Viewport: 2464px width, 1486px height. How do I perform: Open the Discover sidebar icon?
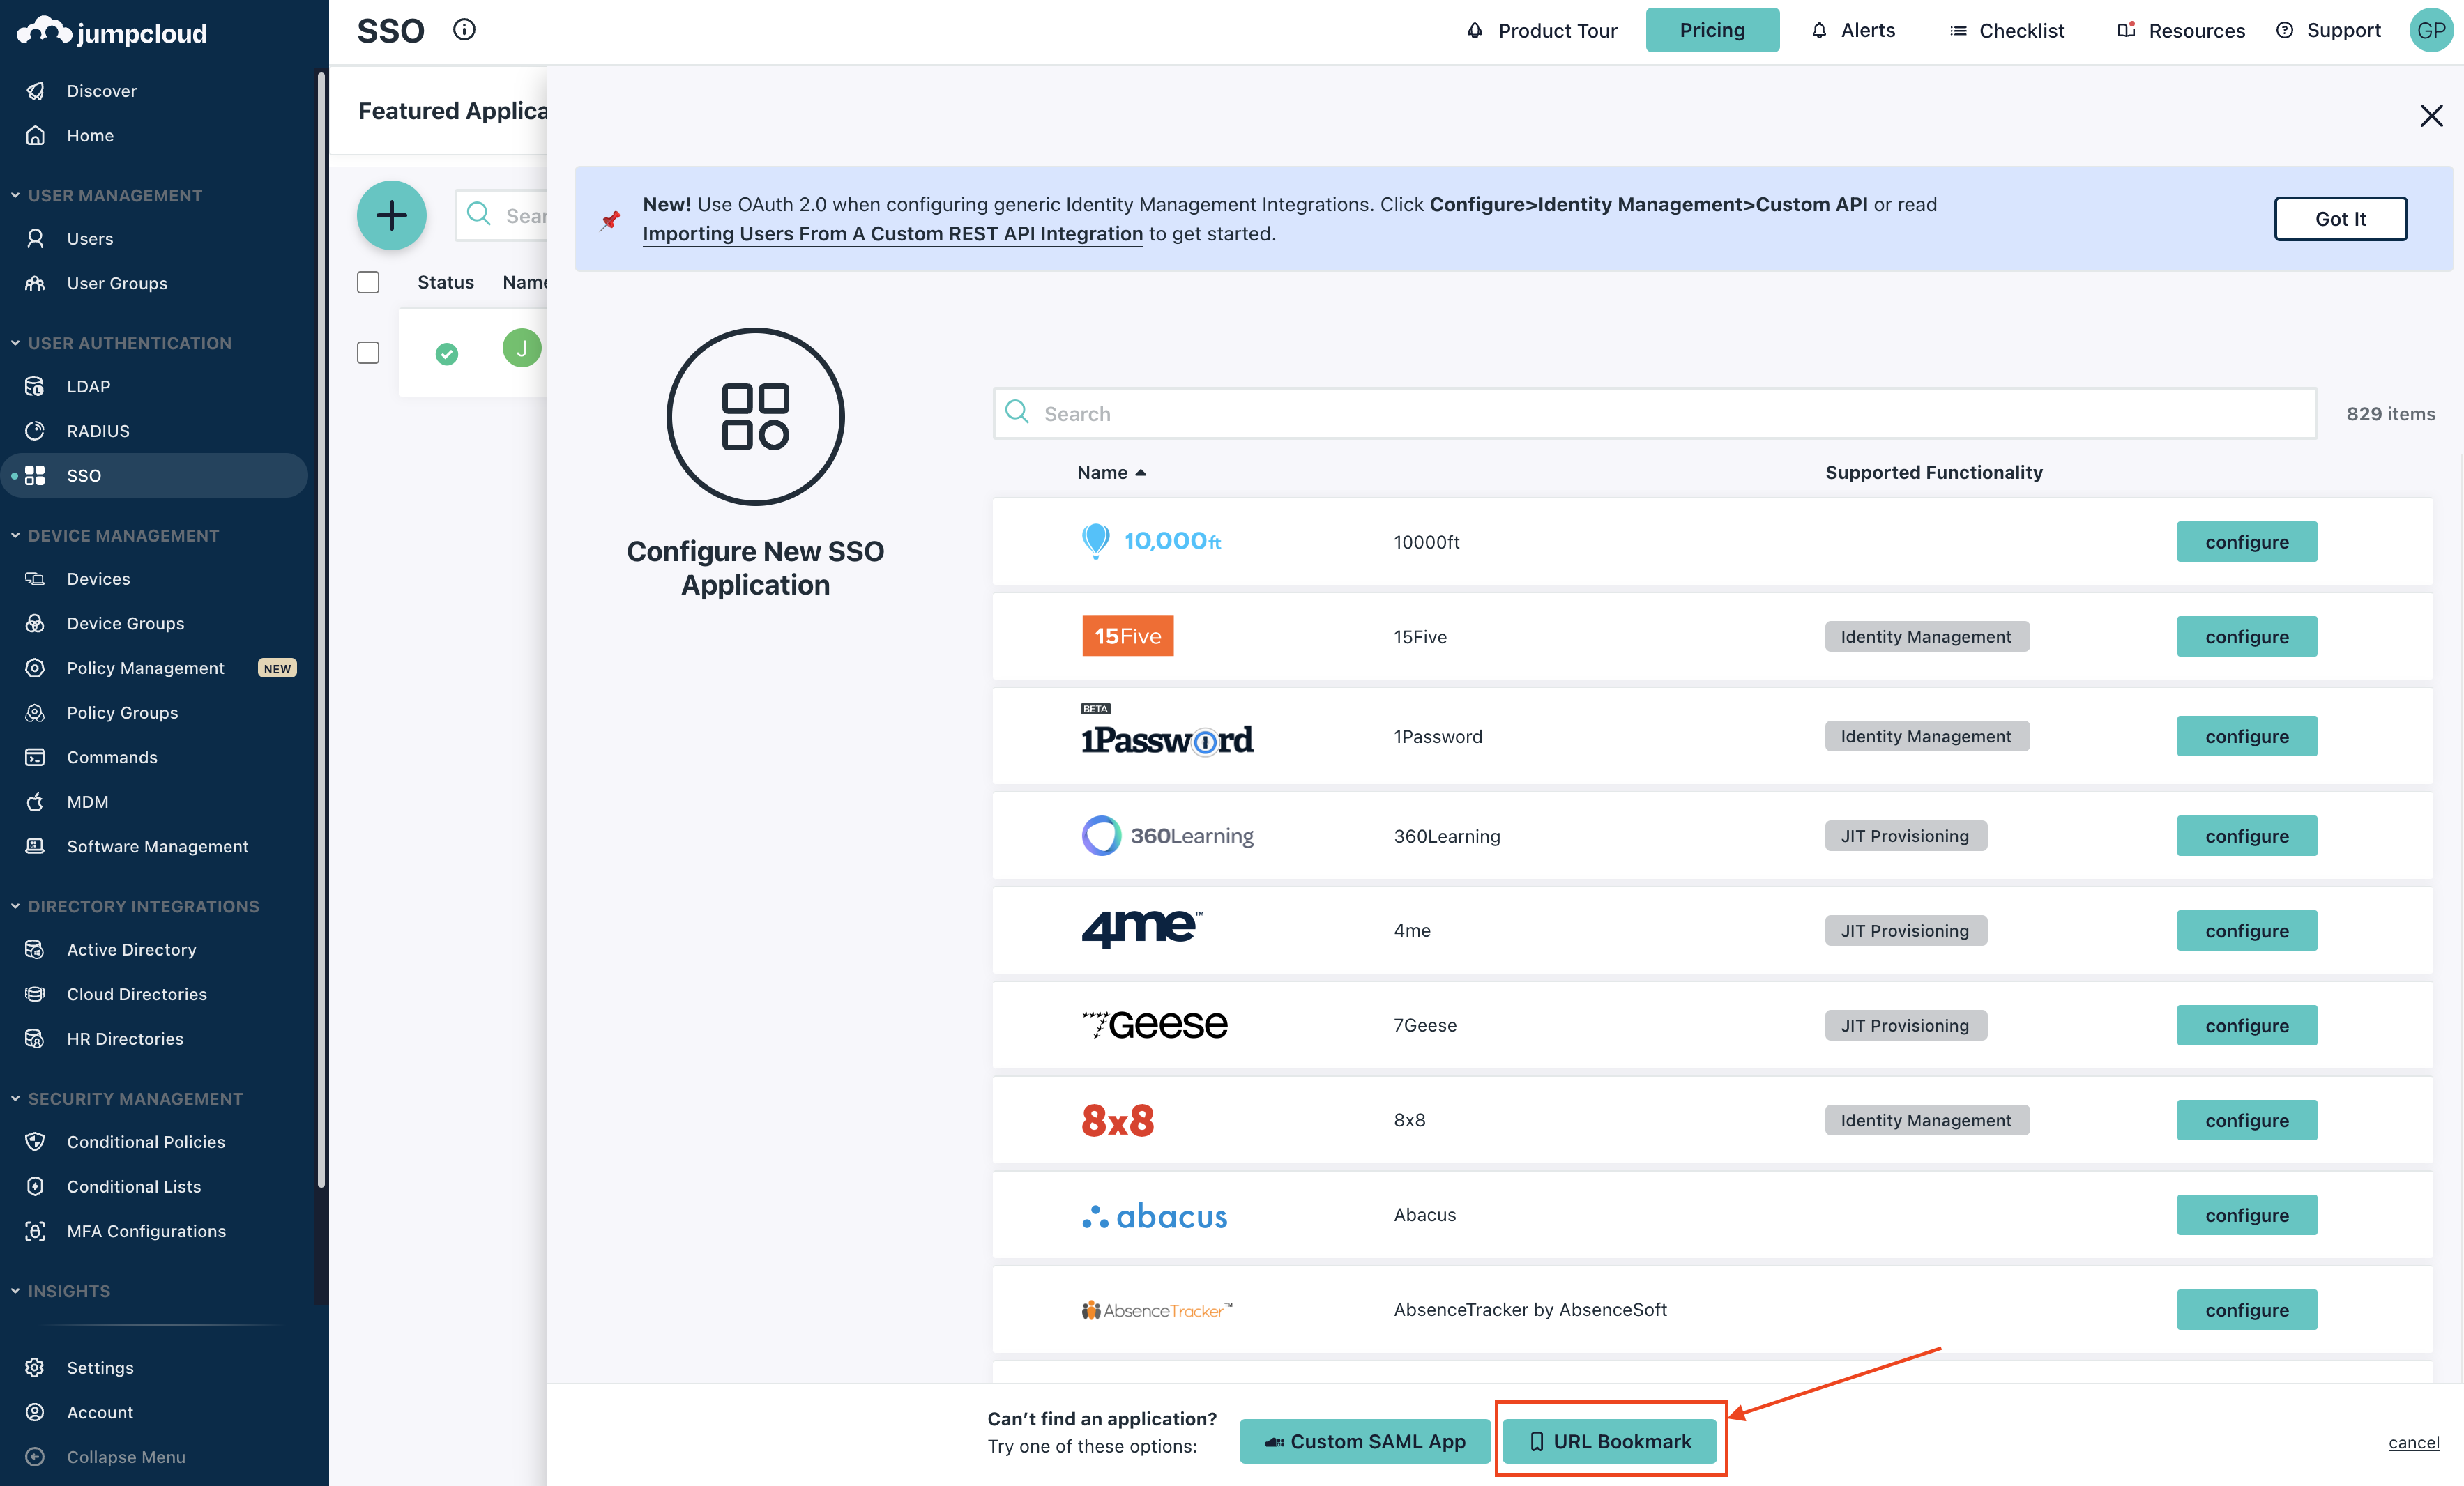tap(35, 91)
